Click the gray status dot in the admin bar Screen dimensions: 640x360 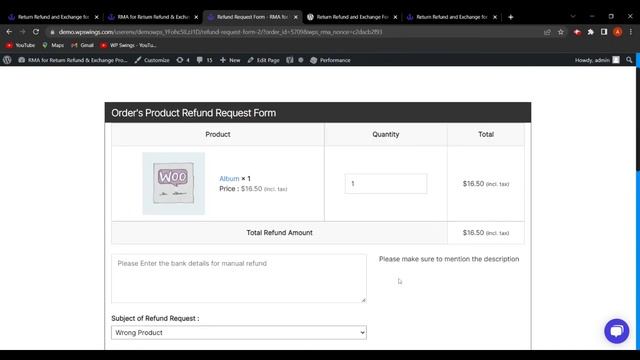[301, 60]
